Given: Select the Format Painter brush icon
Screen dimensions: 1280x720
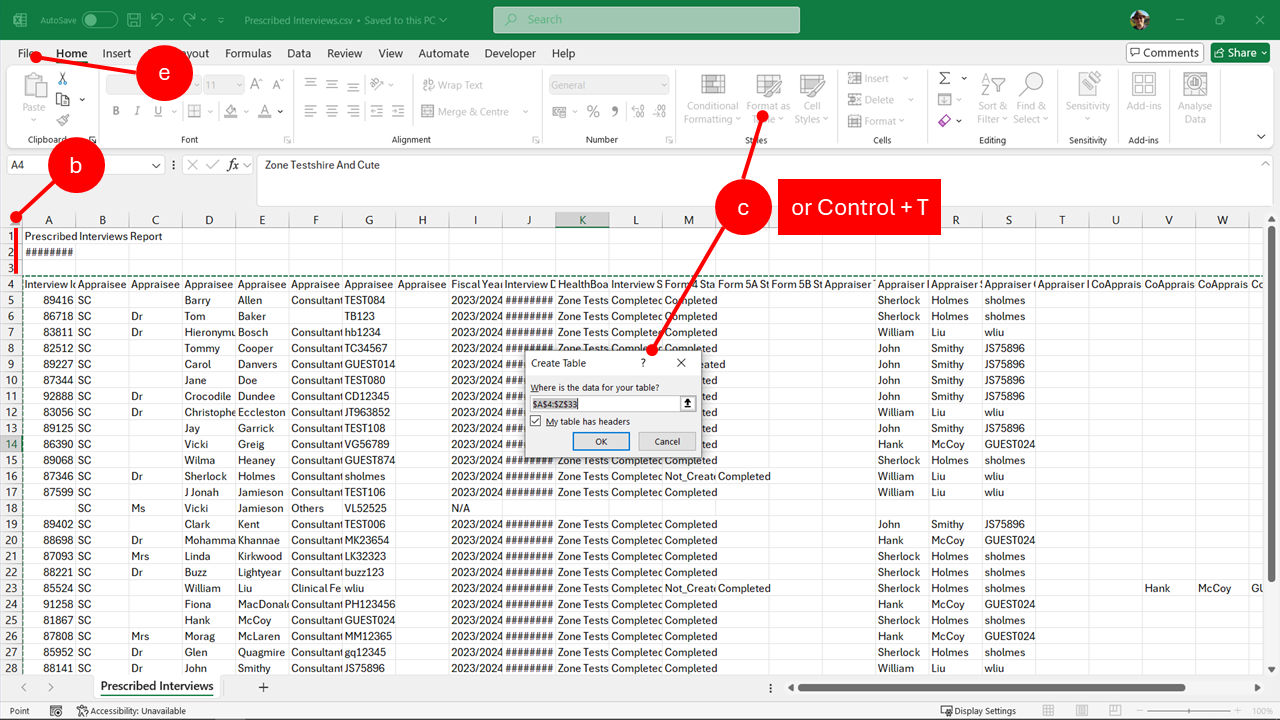Looking at the screenshot, I should pos(63,120).
